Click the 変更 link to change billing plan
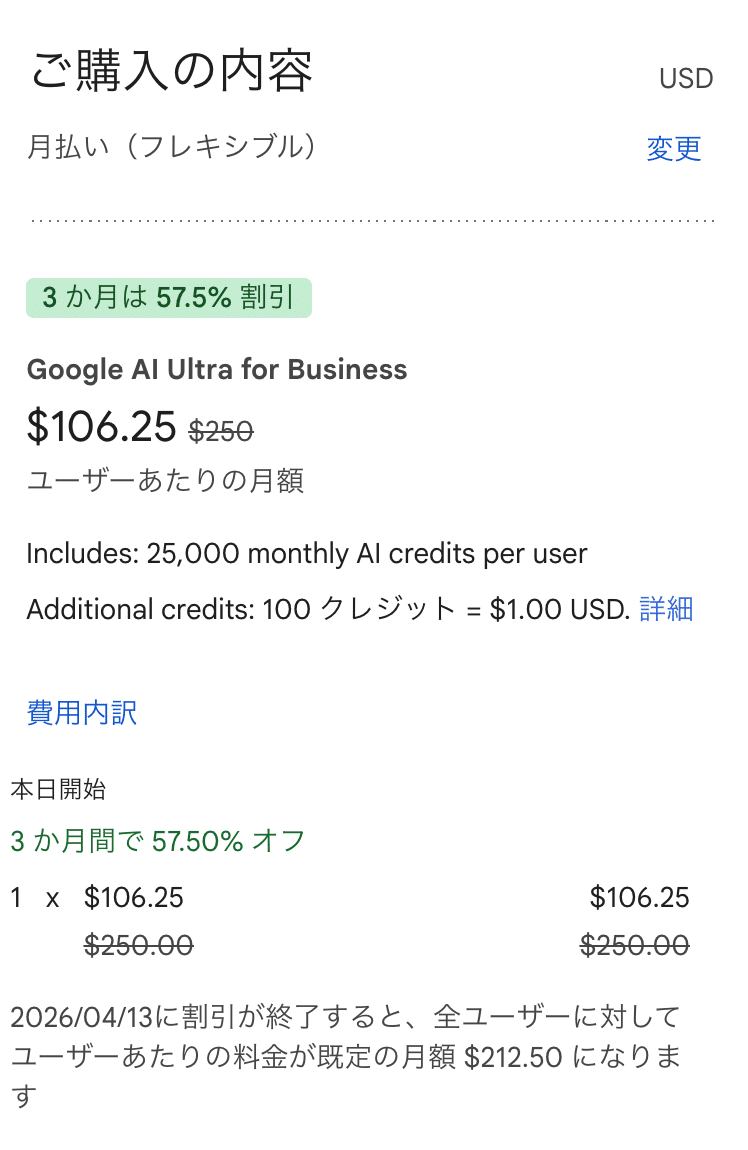 [x=674, y=149]
